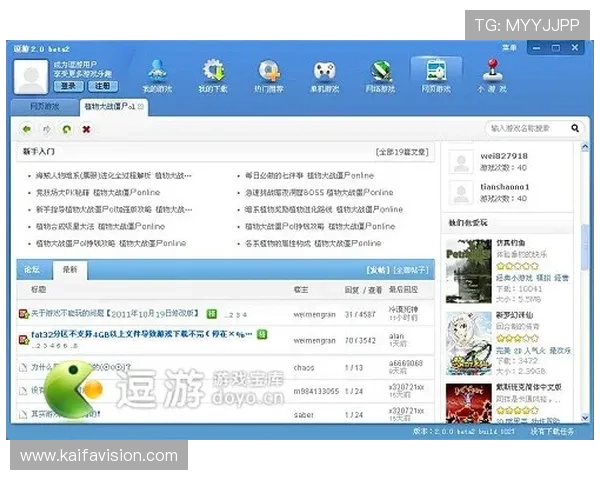This screenshot has width=600, height=480.
Task: Click the grey forward arrow button
Action: (47, 129)
